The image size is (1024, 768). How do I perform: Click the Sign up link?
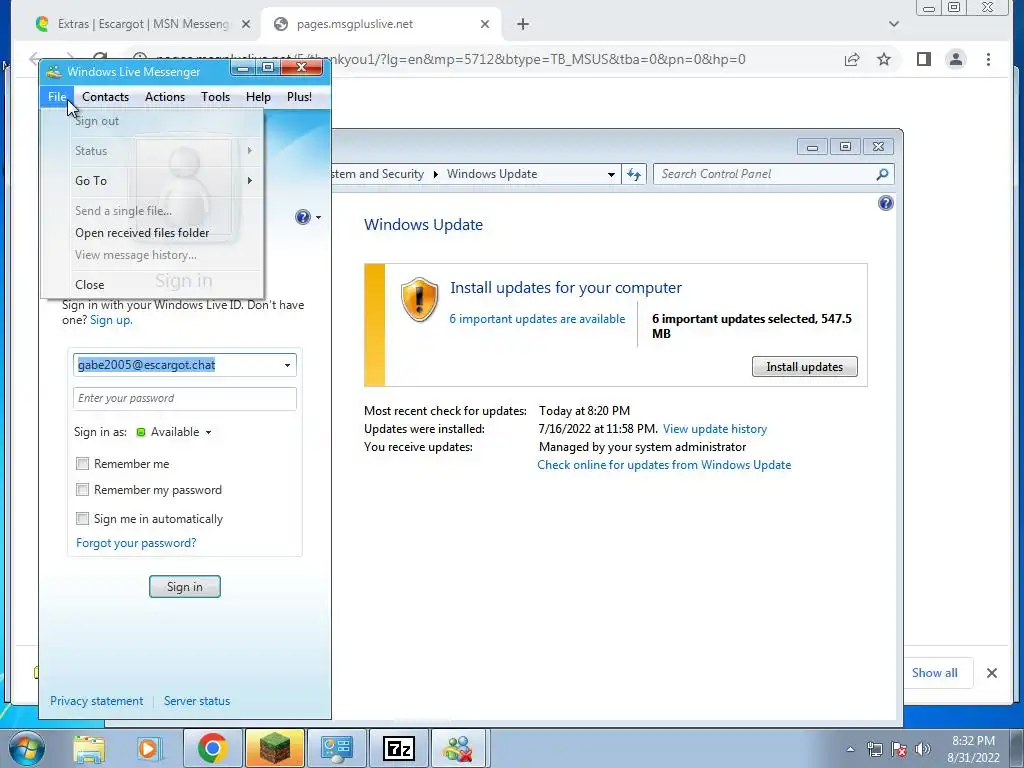pyautogui.click(x=111, y=320)
